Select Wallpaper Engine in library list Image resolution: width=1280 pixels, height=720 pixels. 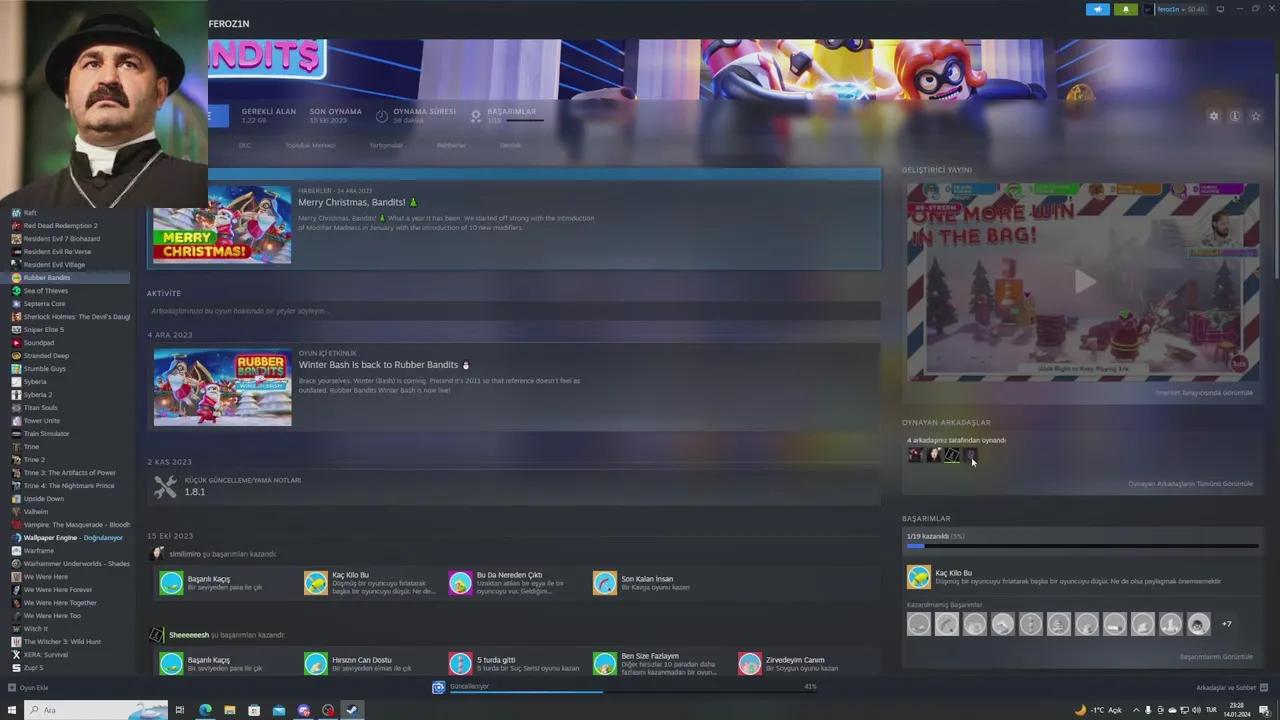(x=68, y=538)
